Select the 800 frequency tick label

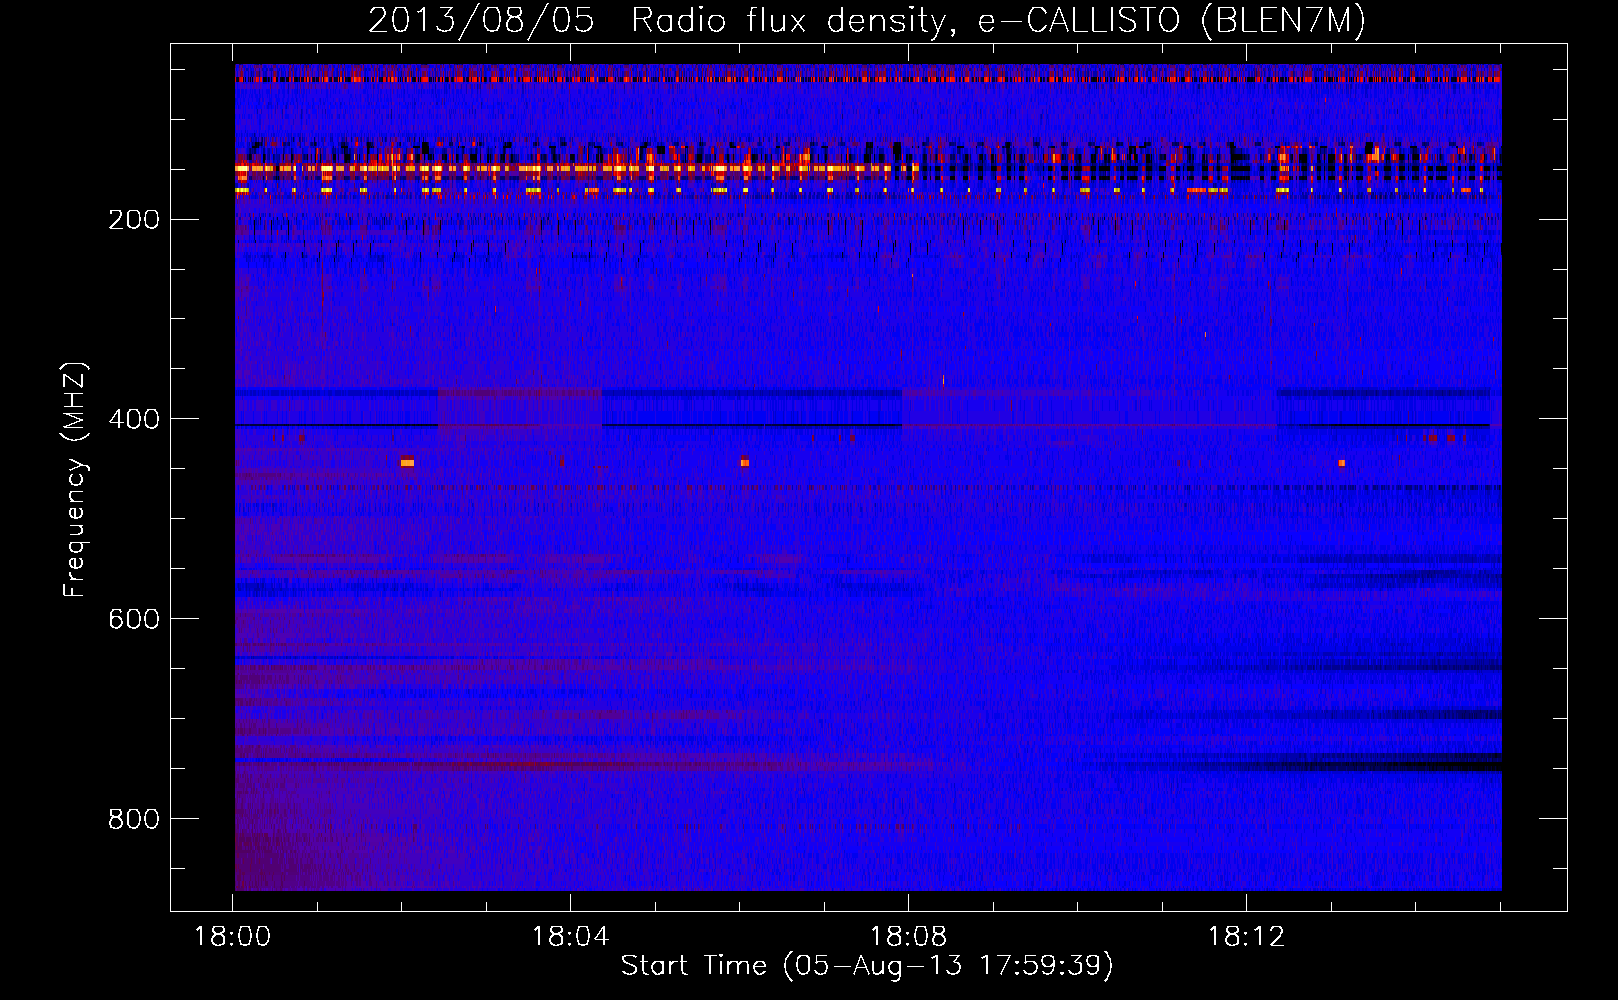(133, 819)
